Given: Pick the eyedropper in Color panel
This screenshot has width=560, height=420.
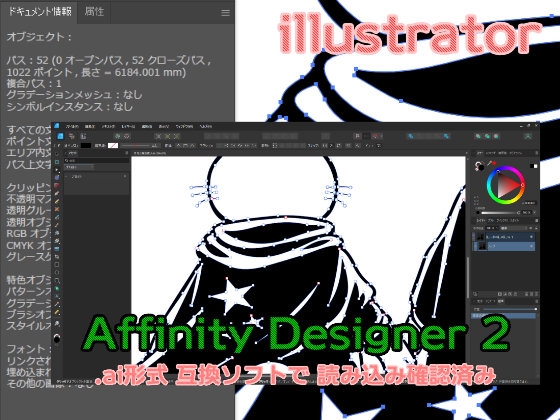Looking at the screenshot, I should (x=489, y=164).
